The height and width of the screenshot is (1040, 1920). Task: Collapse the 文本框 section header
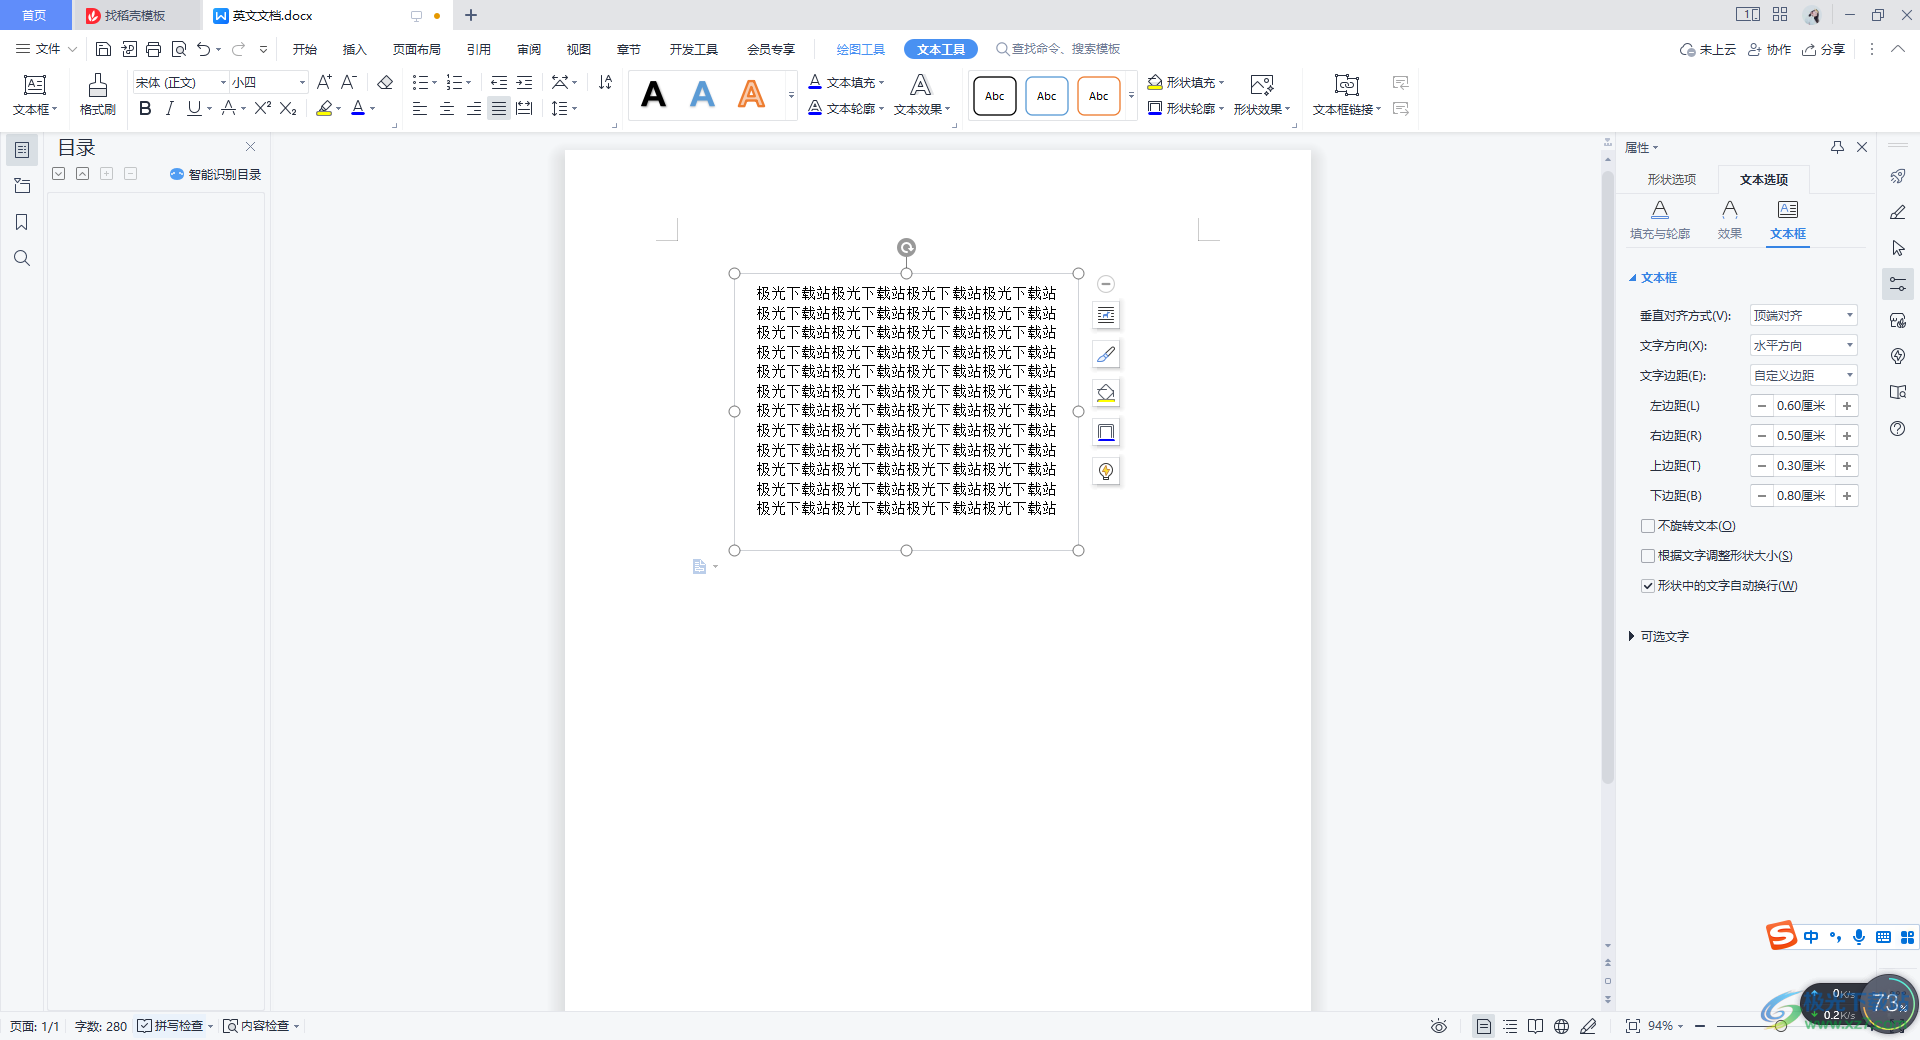pos(1653,278)
